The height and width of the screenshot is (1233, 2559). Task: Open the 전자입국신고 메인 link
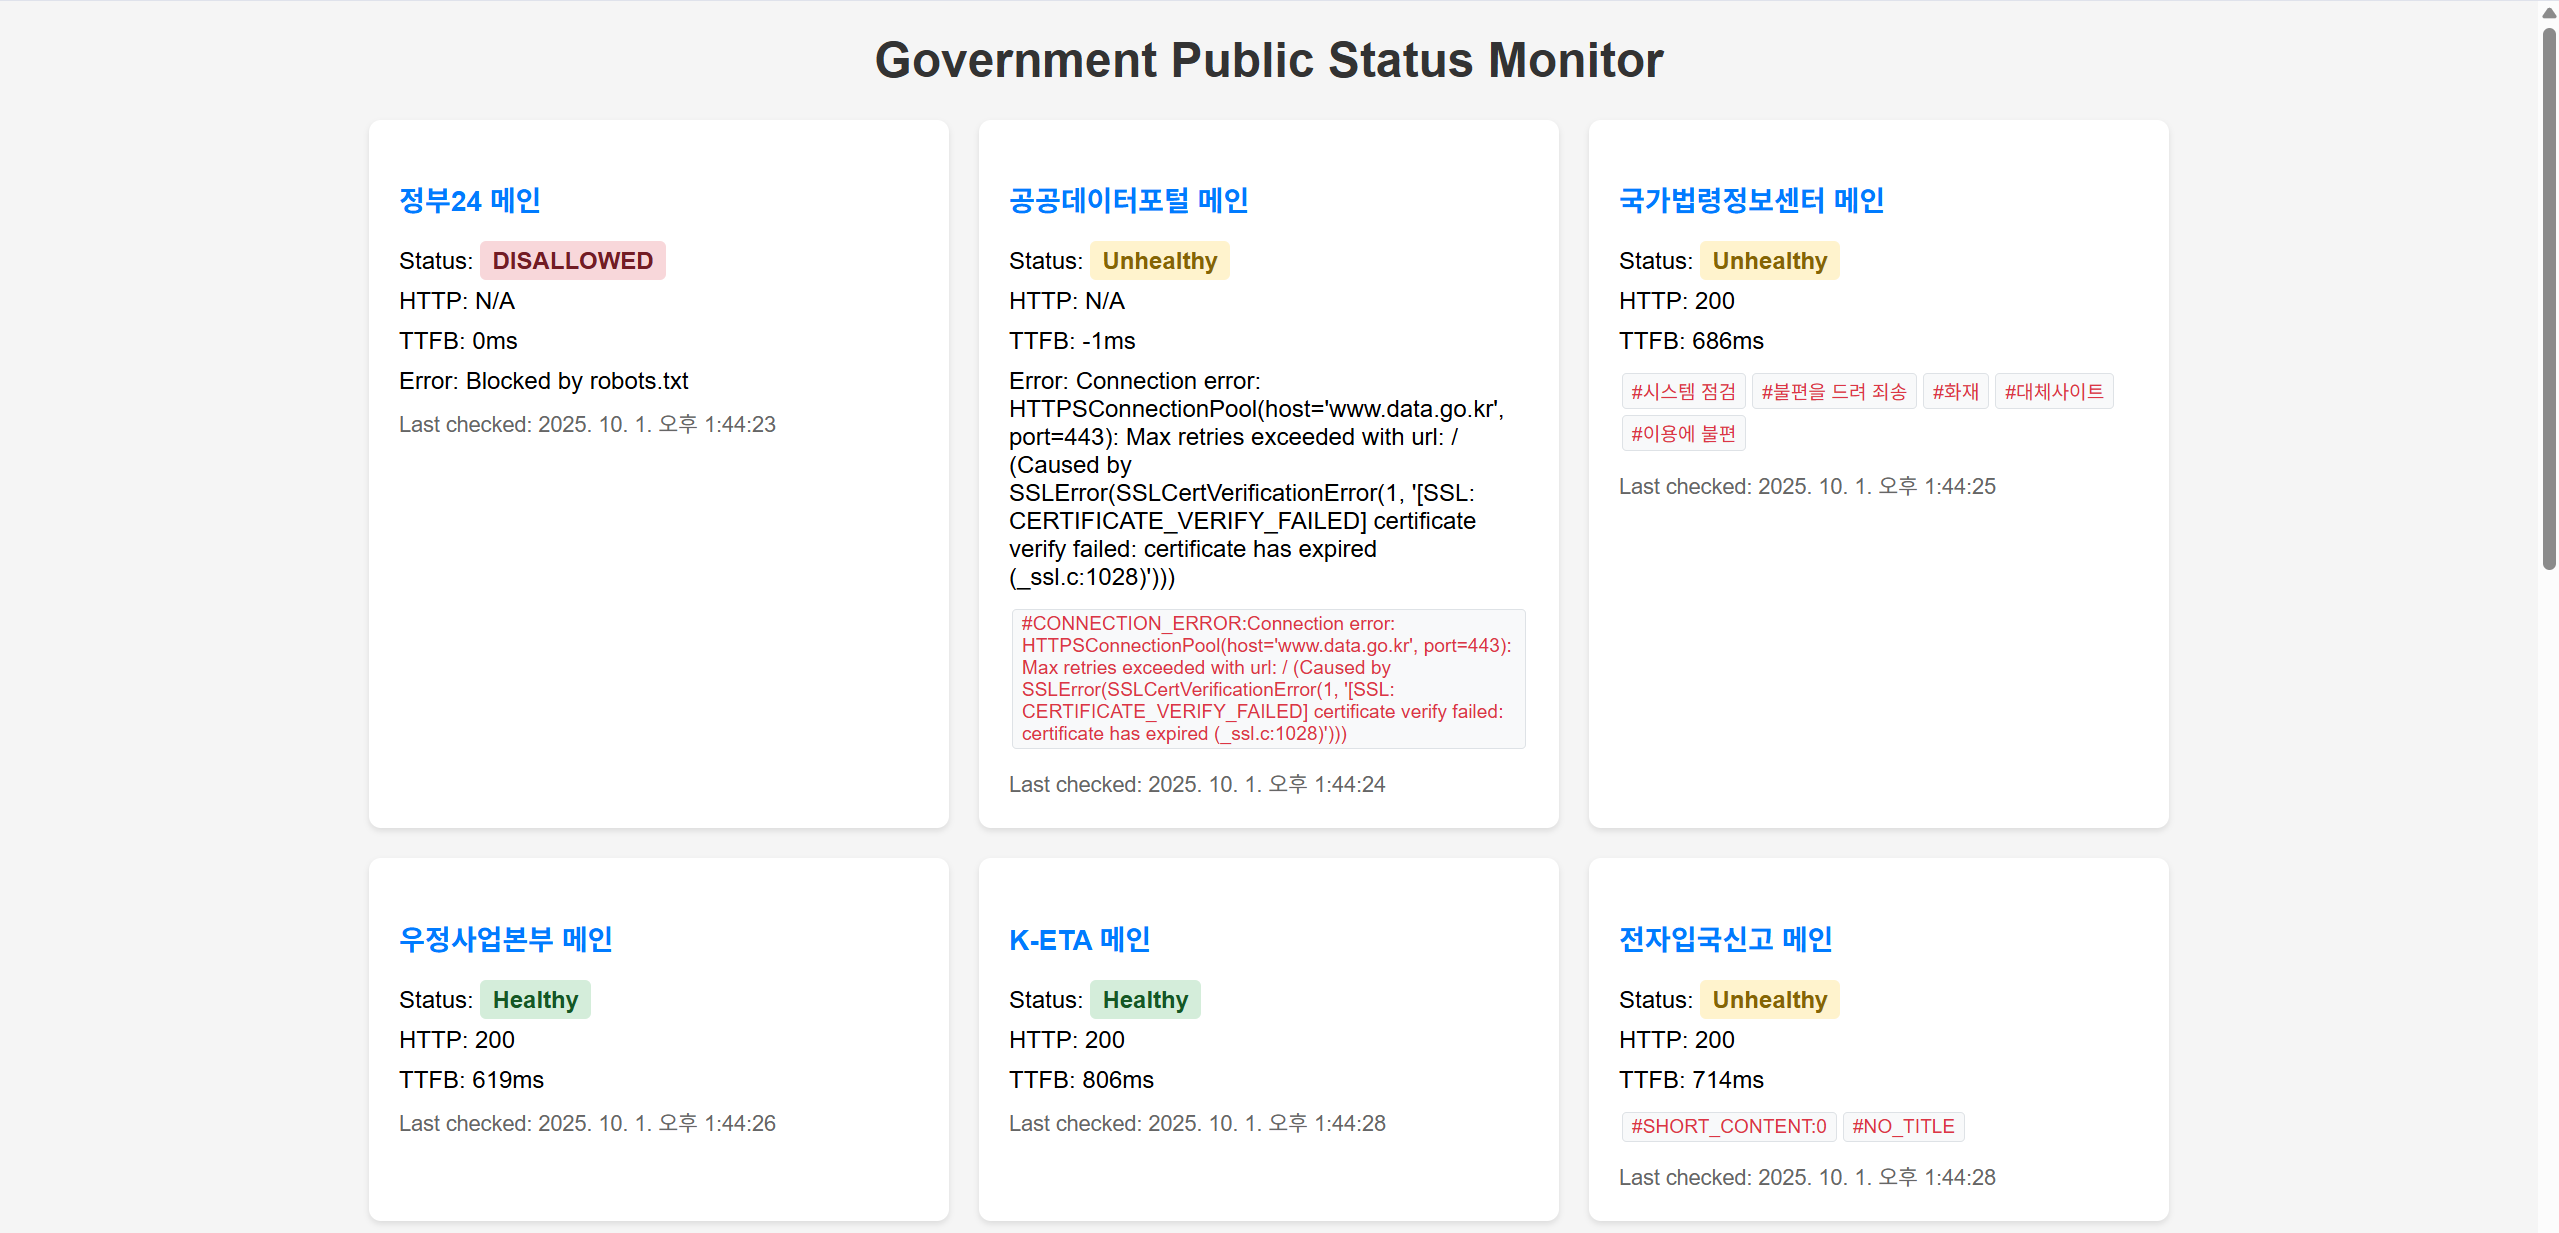click(x=1725, y=940)
